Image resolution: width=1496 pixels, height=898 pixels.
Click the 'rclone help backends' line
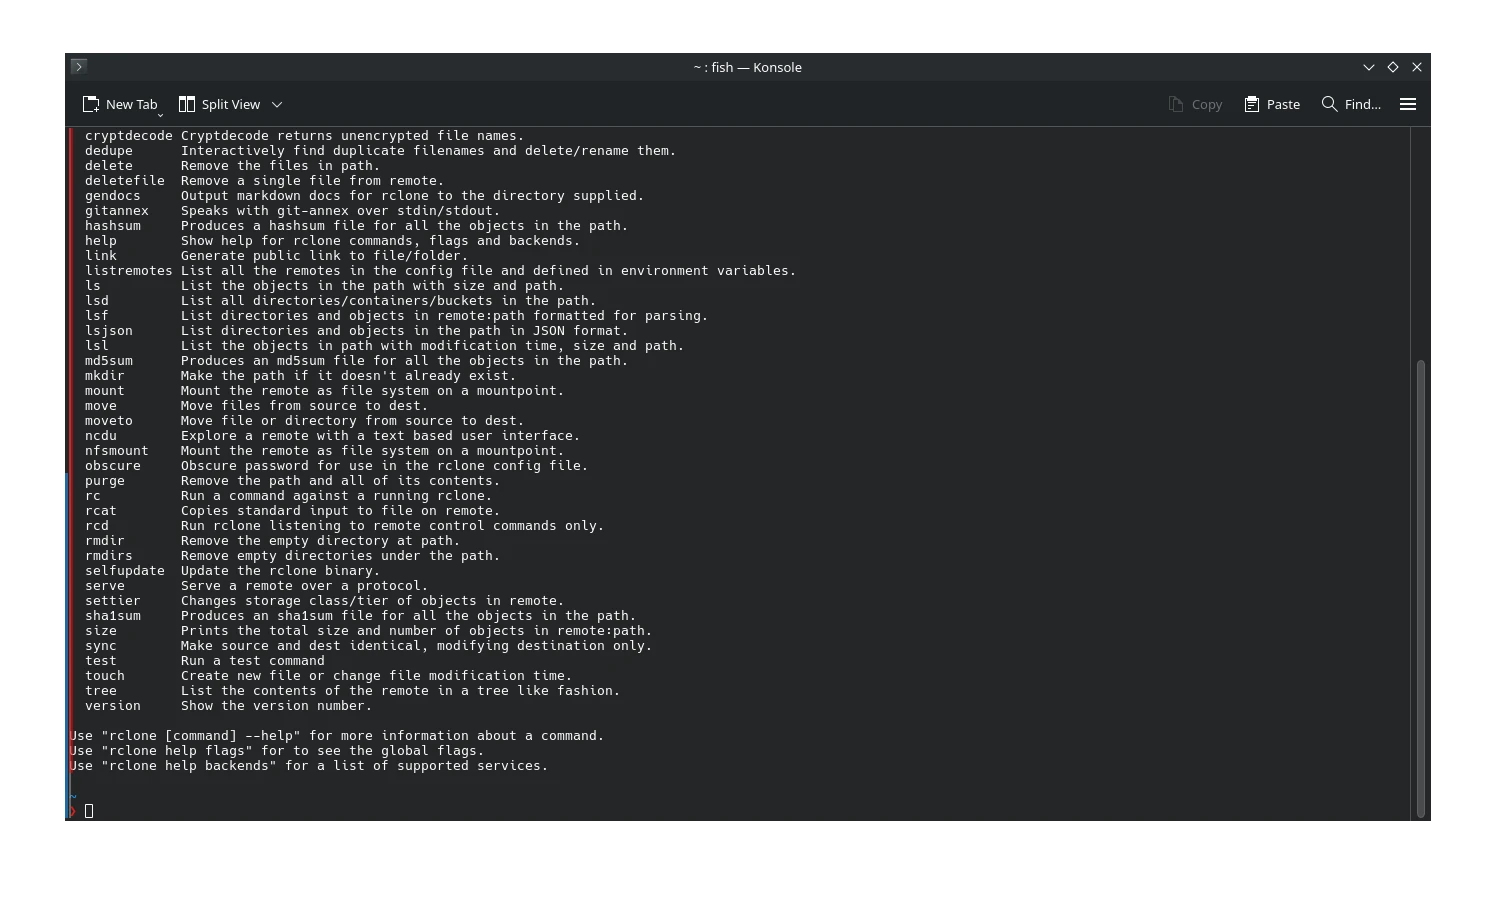click(309, 766)
